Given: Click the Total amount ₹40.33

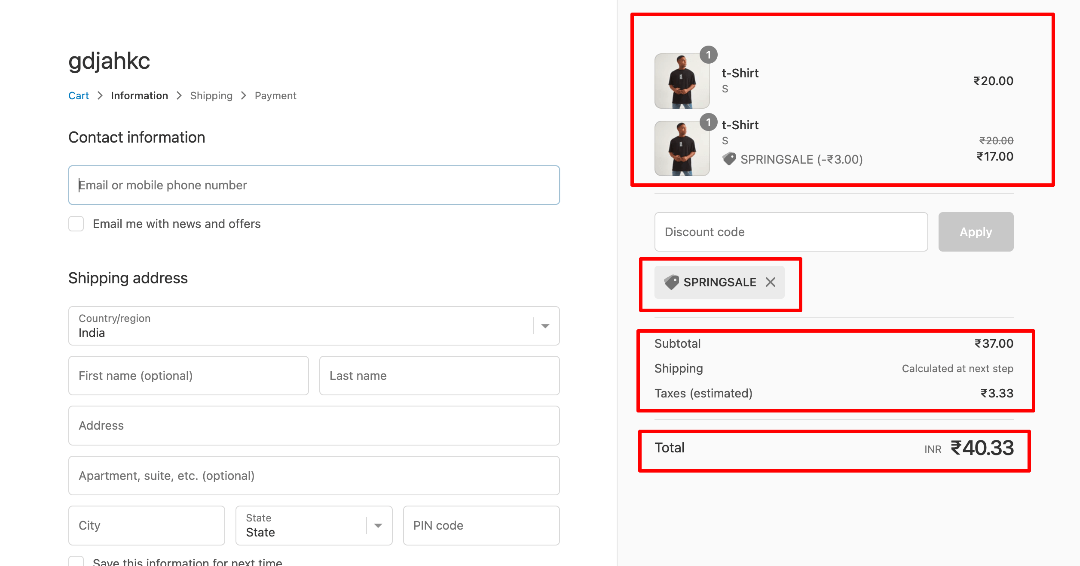Looking at the screenshot, I should tap(982, 448).
